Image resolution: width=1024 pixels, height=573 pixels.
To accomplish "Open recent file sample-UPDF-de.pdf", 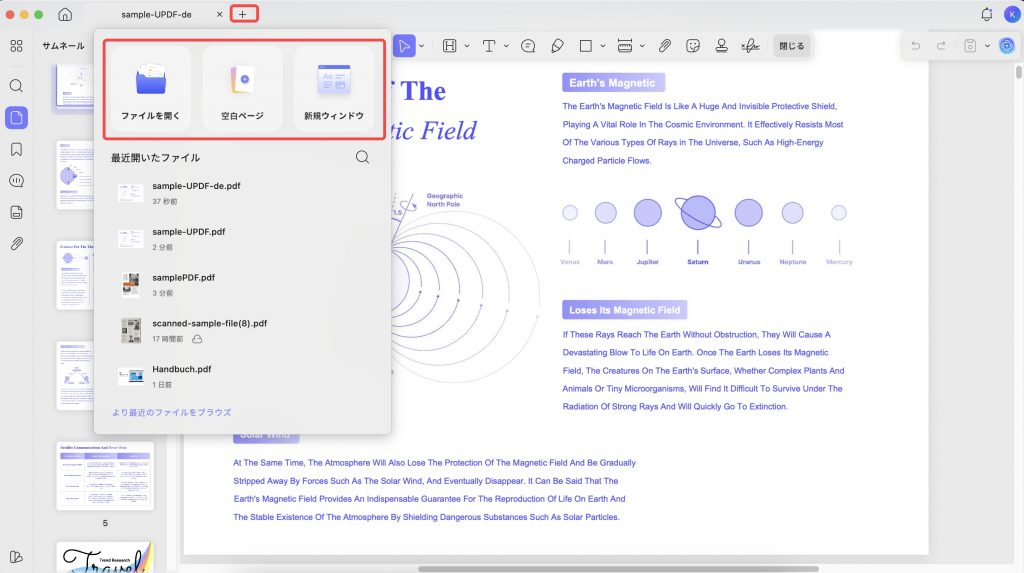I will [x=242, y=193].
